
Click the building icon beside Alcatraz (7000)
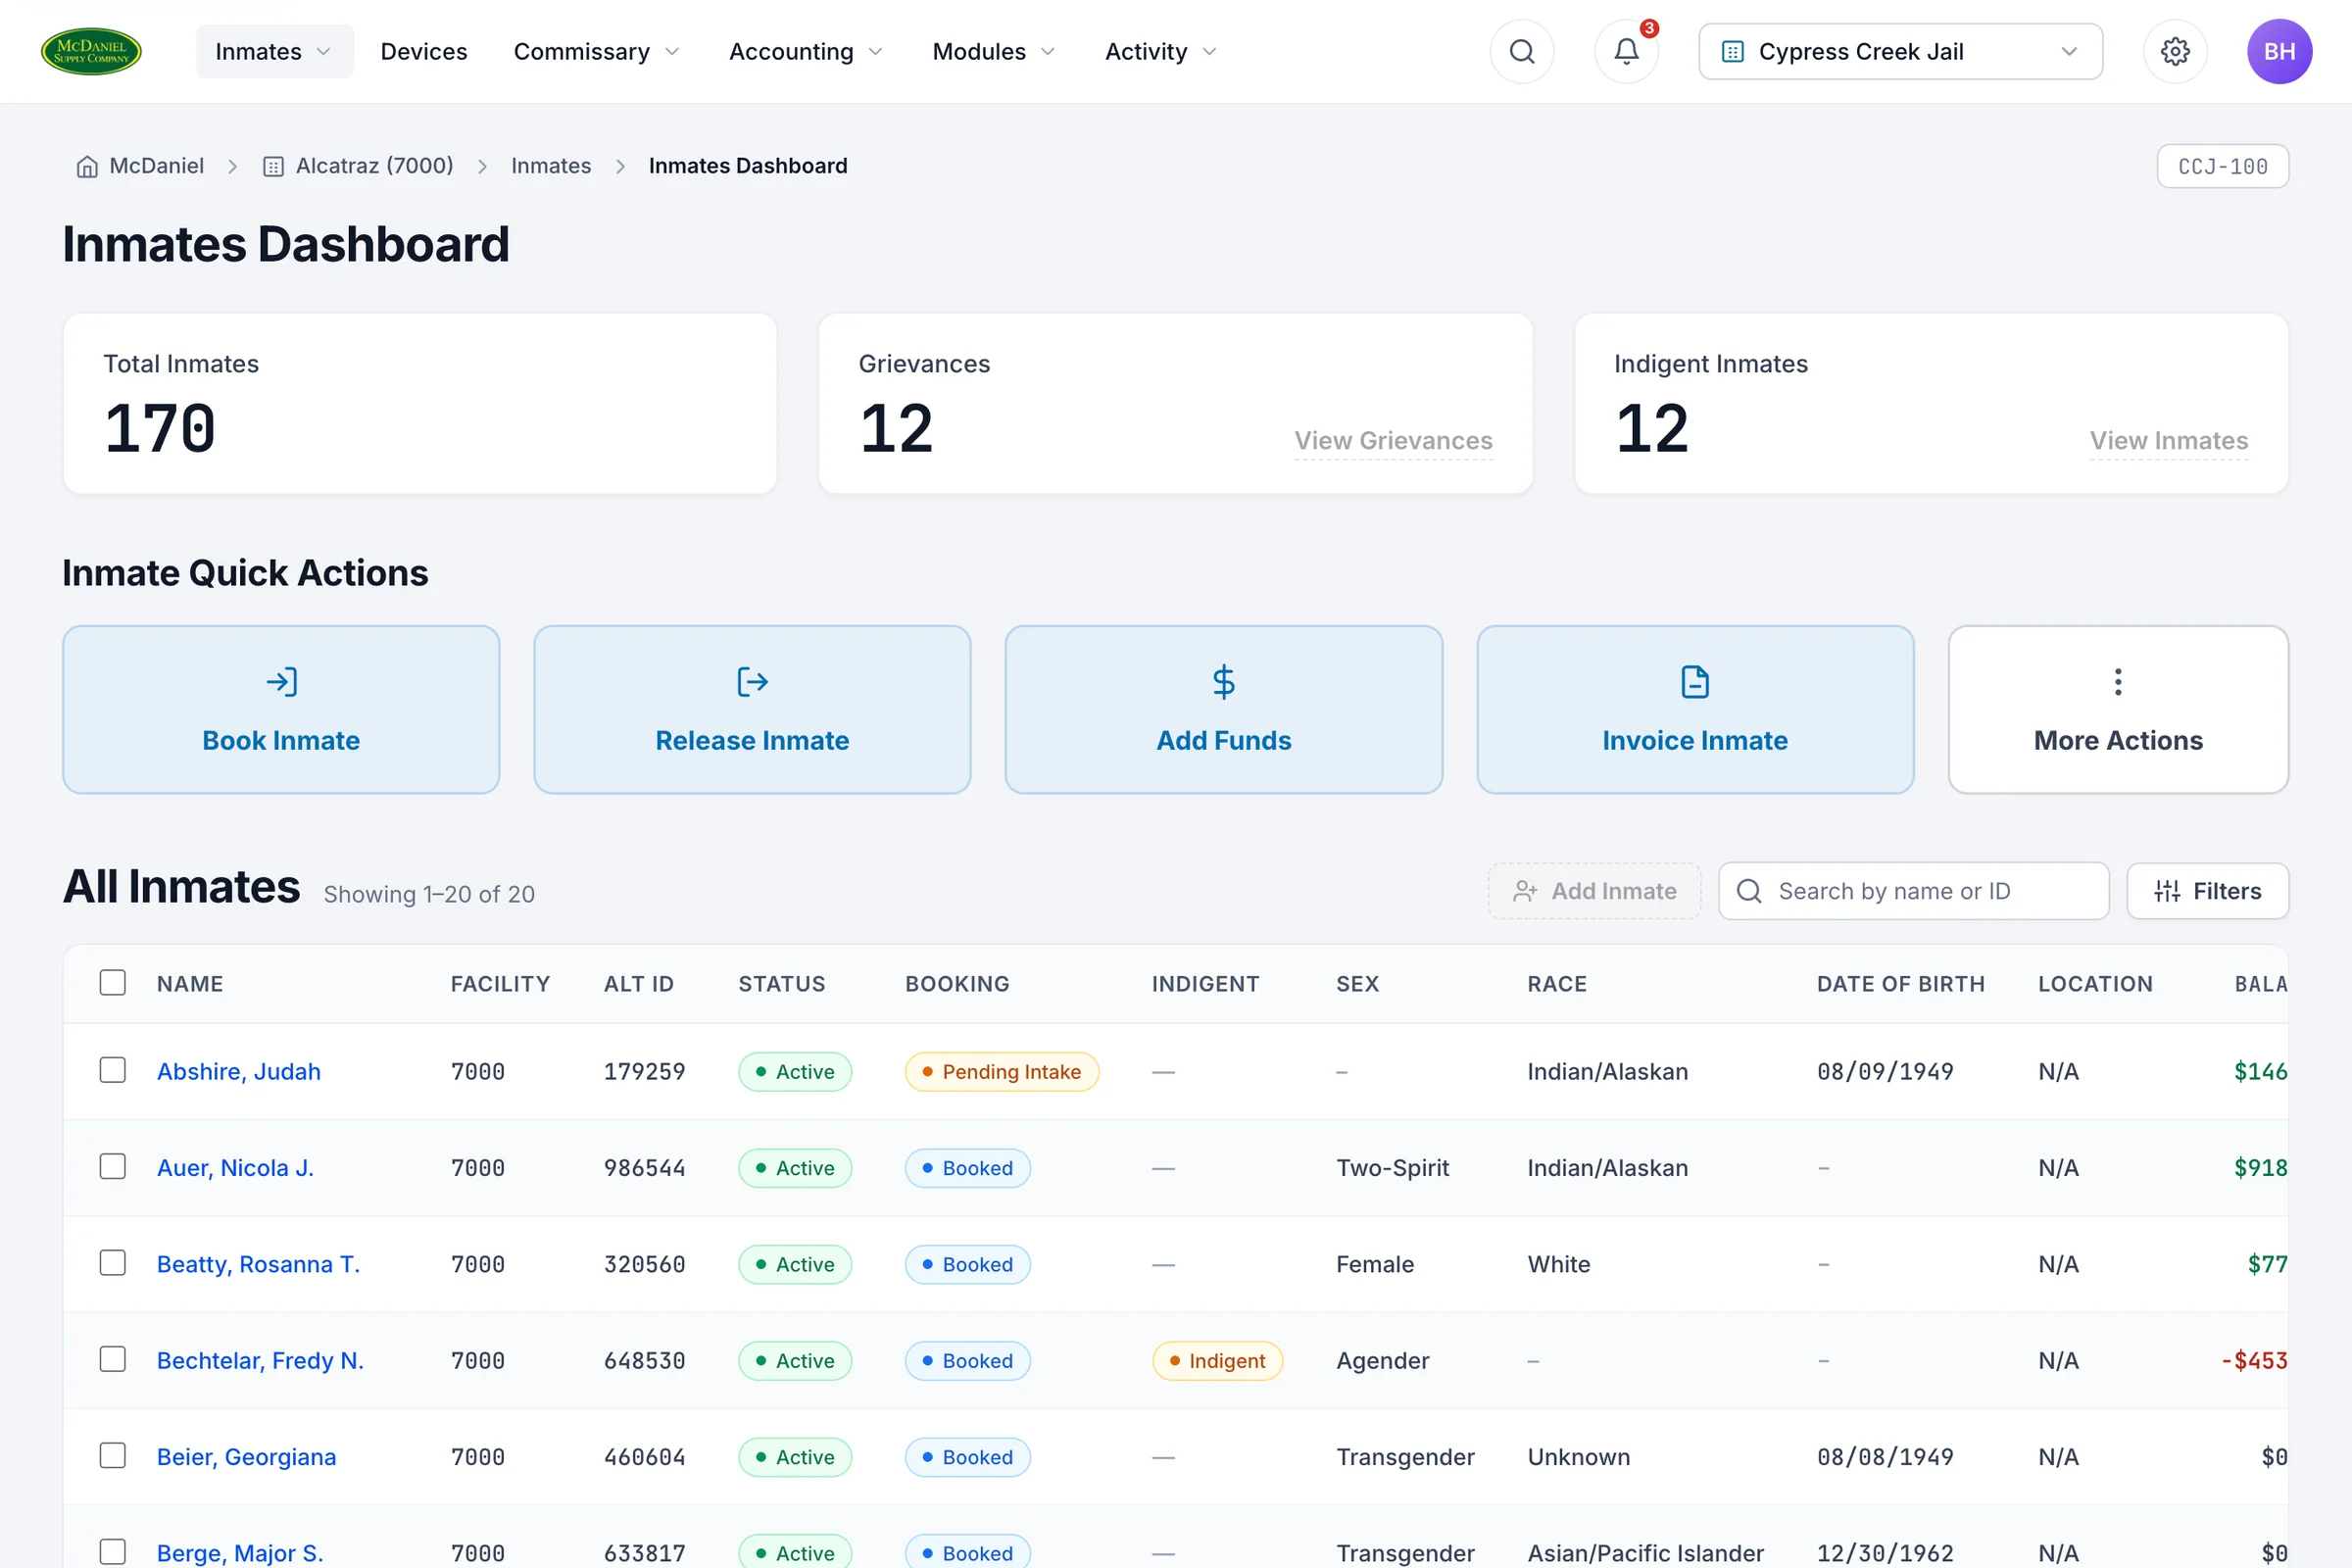point(273,166)
